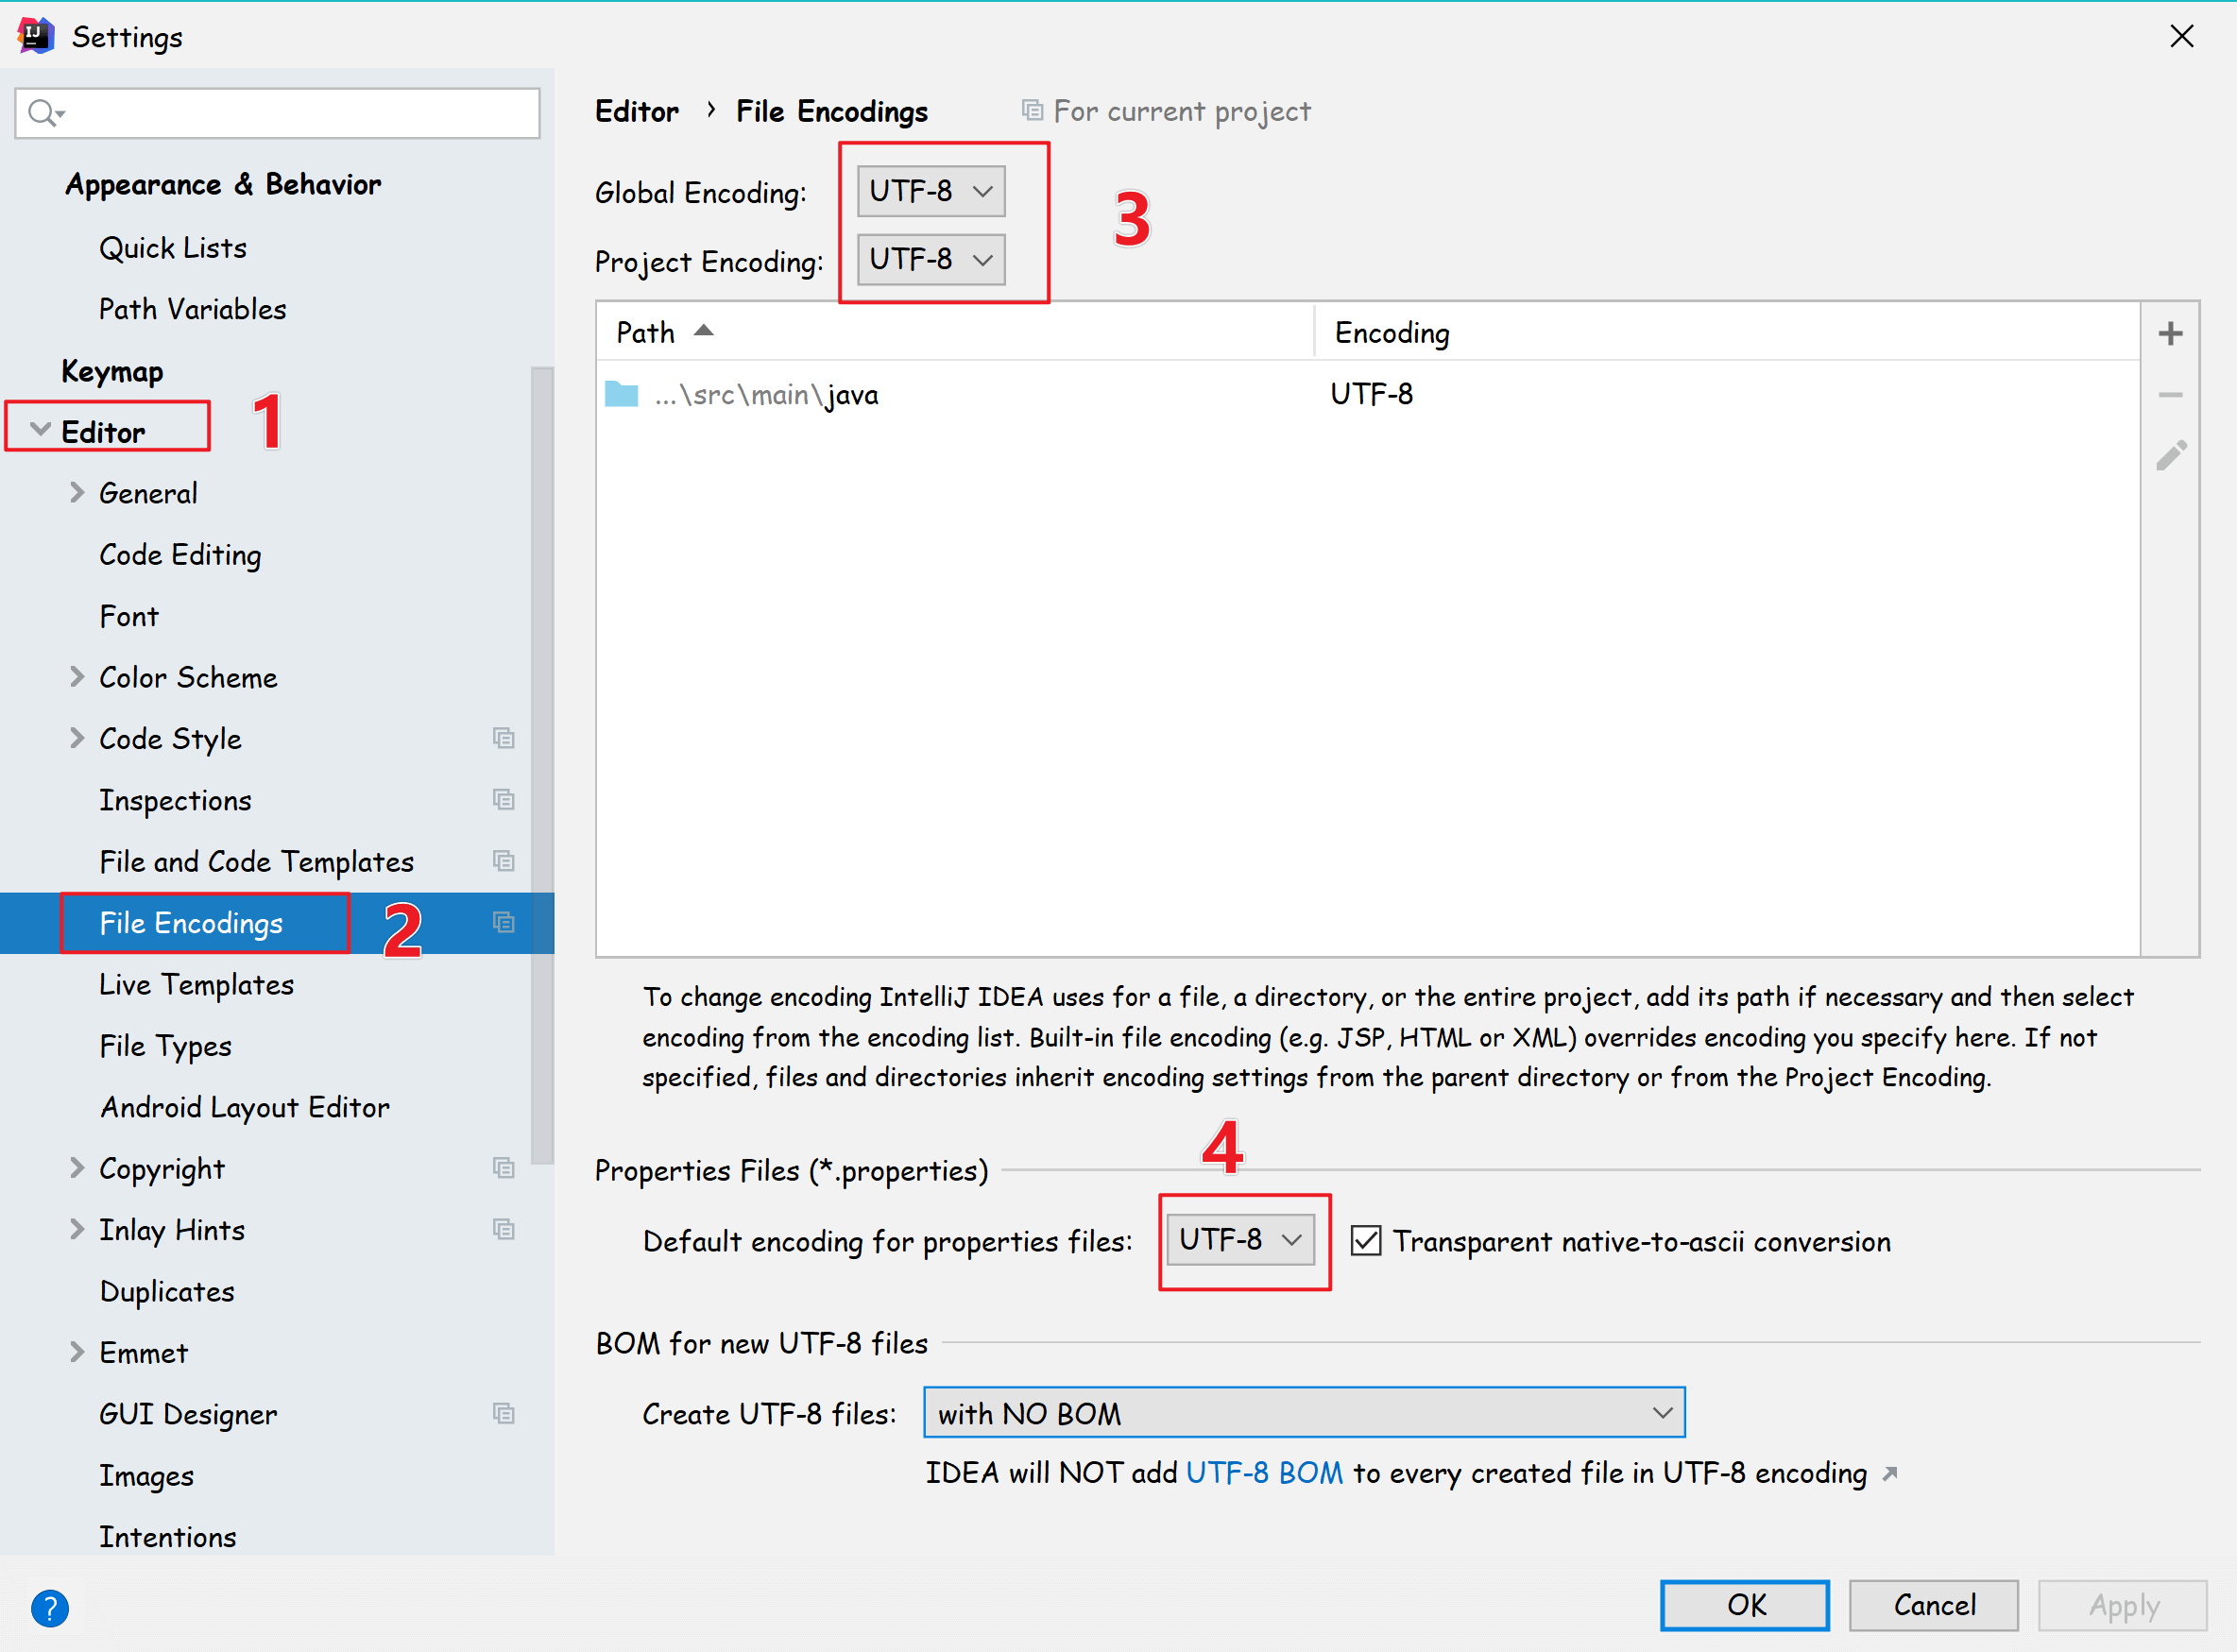Viewport: 2237px width, 1652px height.
Task: Toggle Transparent native-to-ascii conversion checkbox
Action: tap(1365, 1241)
